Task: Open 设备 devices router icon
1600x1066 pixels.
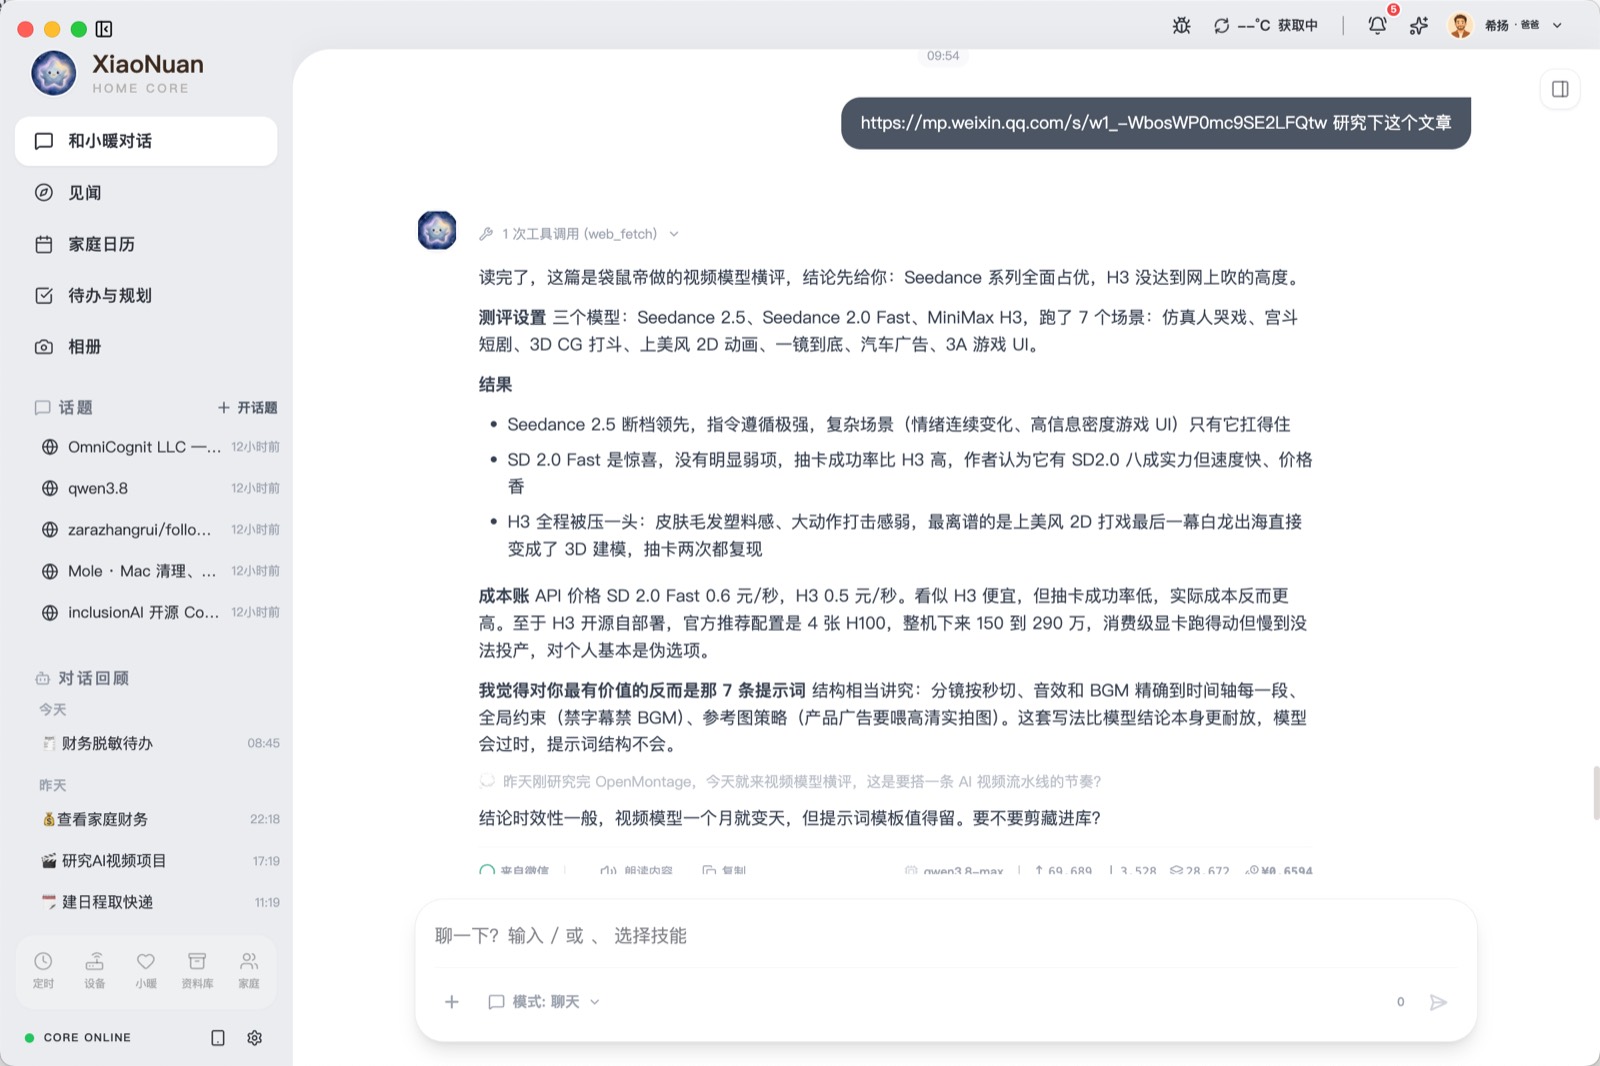Action: (x=95, y=969)
